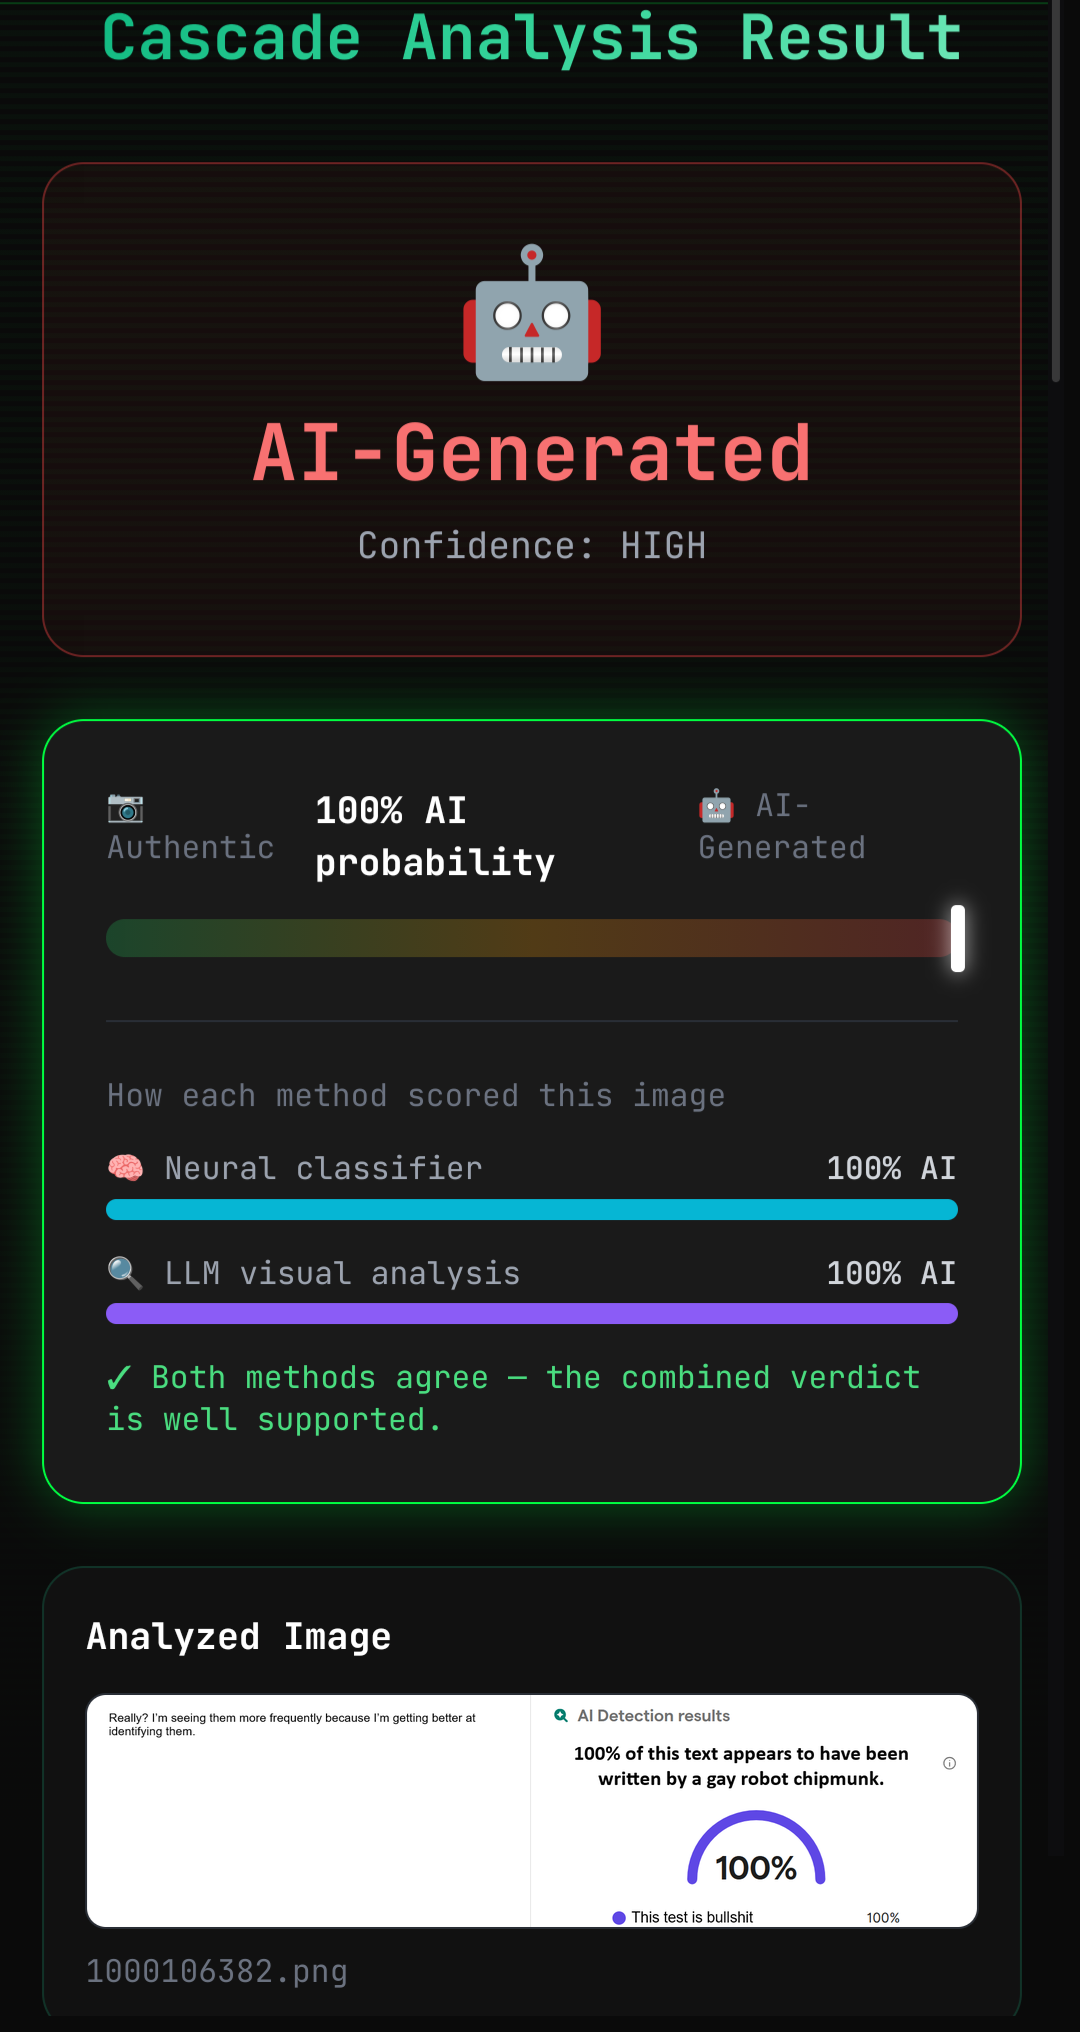The width and height of the screenshot is (1080, 2032).
Task: Click the AI-Generated verdict title
Action: (x=532, y=453)
